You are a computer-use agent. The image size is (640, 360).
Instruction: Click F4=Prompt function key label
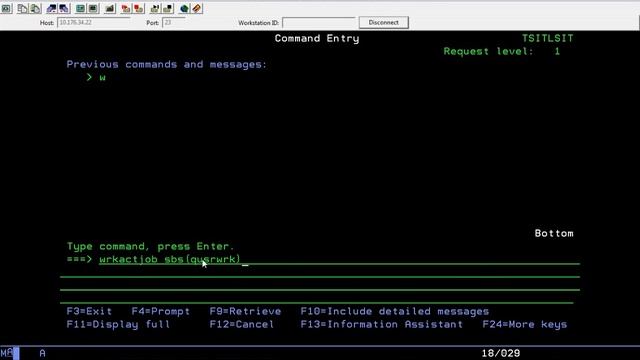(161, 311)
